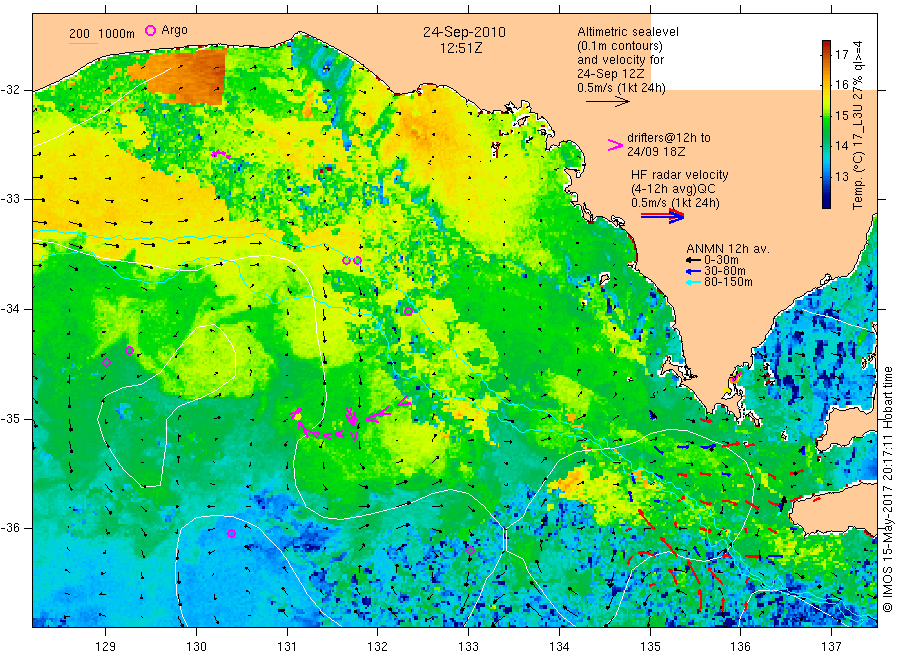Click the Argo float near 130.4, -36
The width and height of the screenshot is (900, 660).
pyautogui.click(x=231, y=533)
